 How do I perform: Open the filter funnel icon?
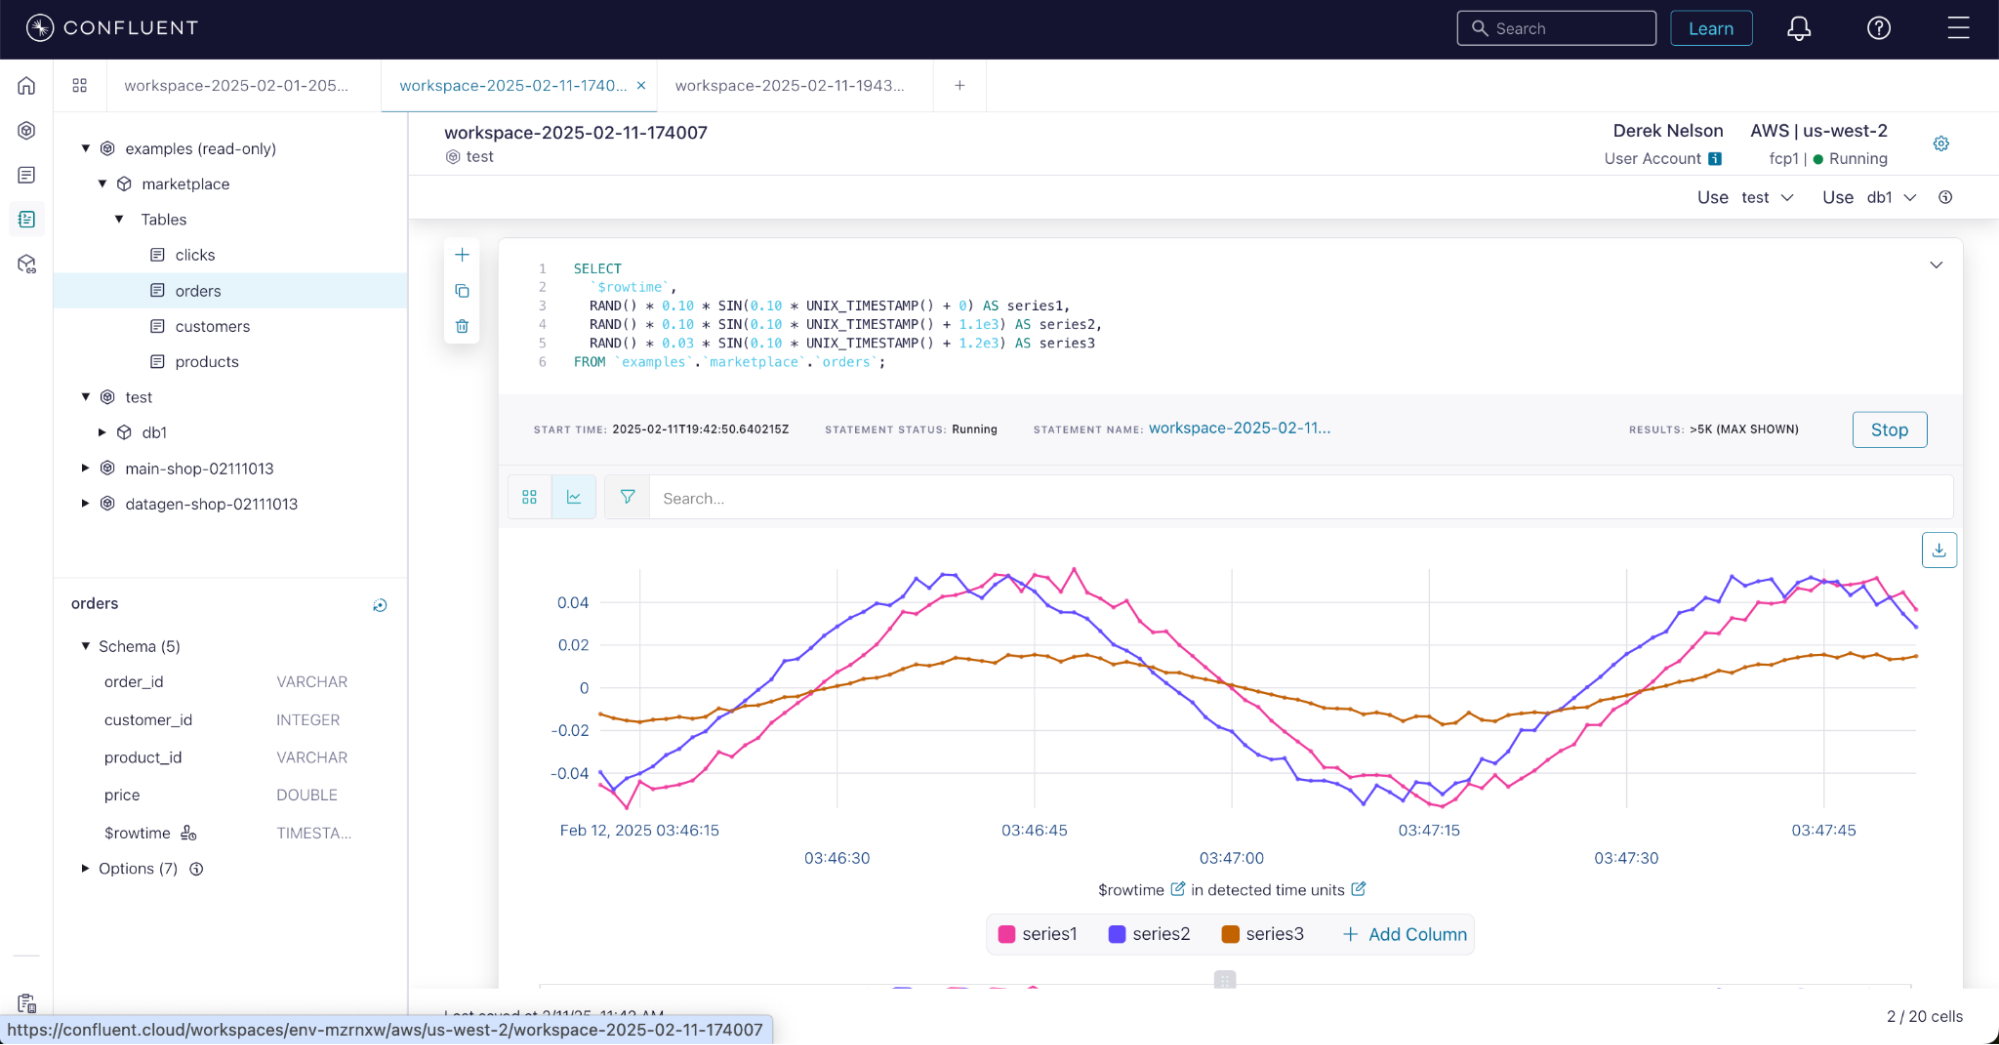click(x=627, y=497)
